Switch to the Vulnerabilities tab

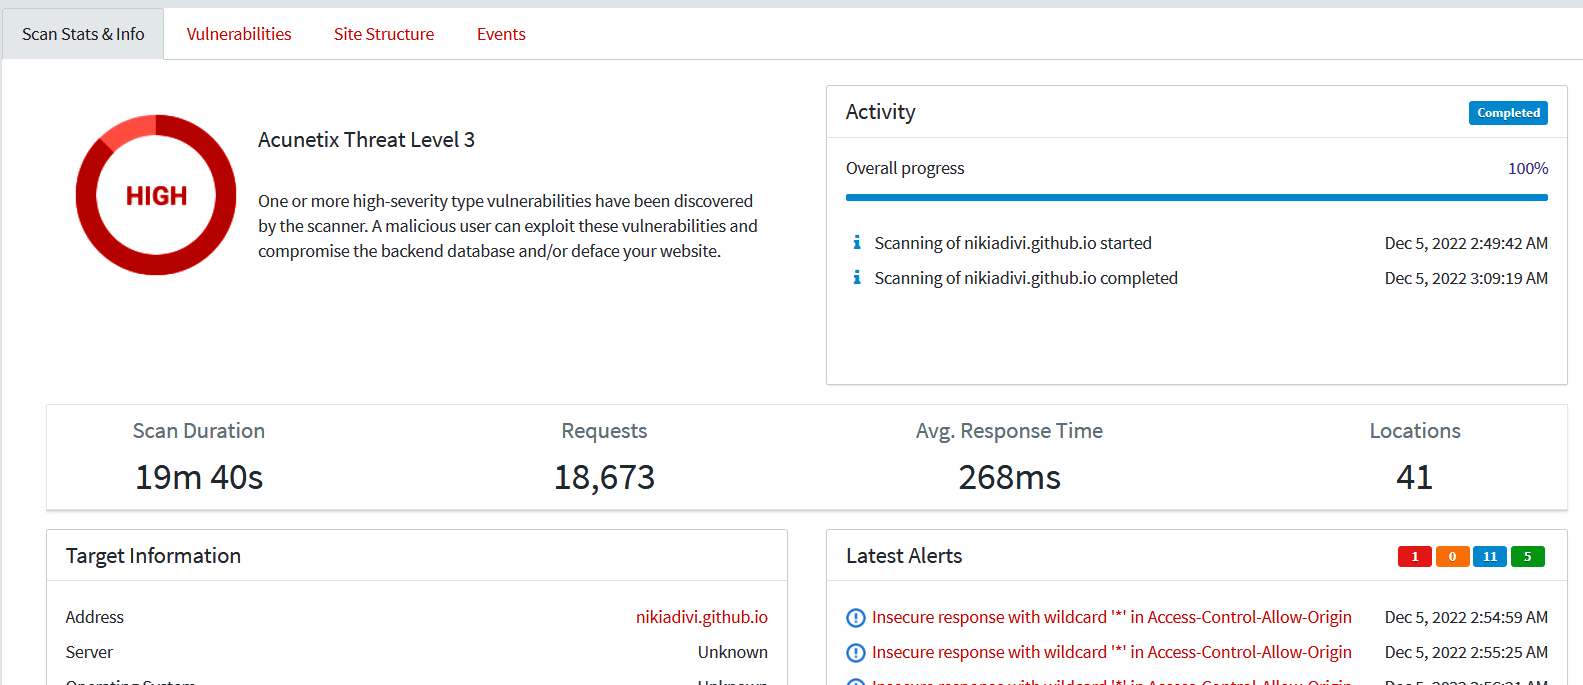pos(239,34)
